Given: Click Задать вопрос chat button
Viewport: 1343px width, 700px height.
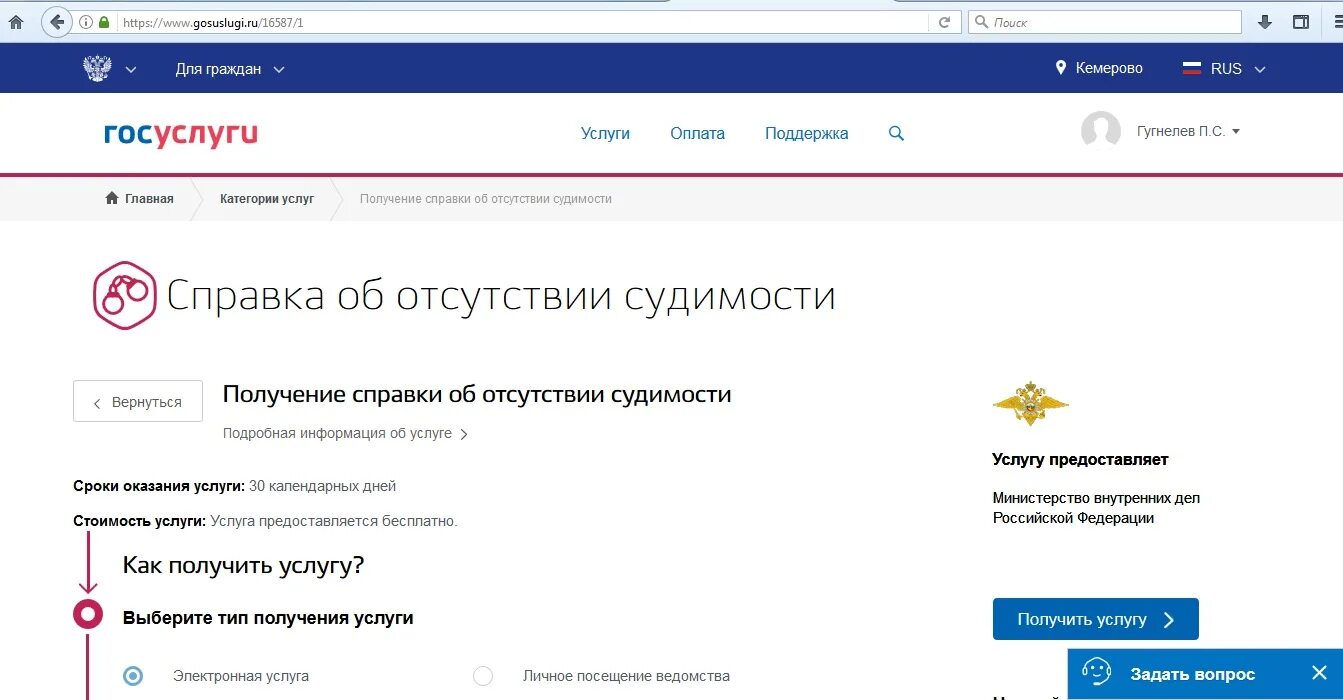Looking at the screenshot, I should point(1192,674).
